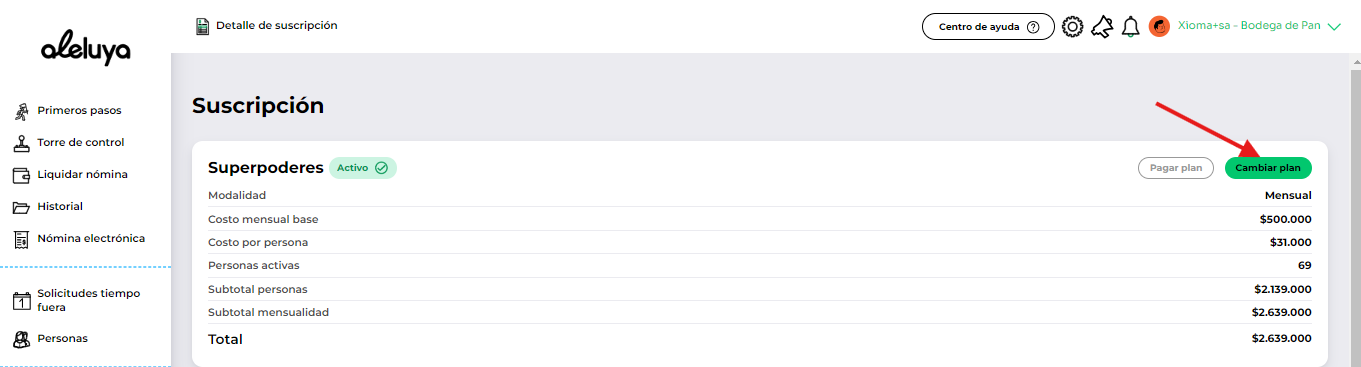Click the aleluya logo
1361x367 pixels.
[86, 50]
